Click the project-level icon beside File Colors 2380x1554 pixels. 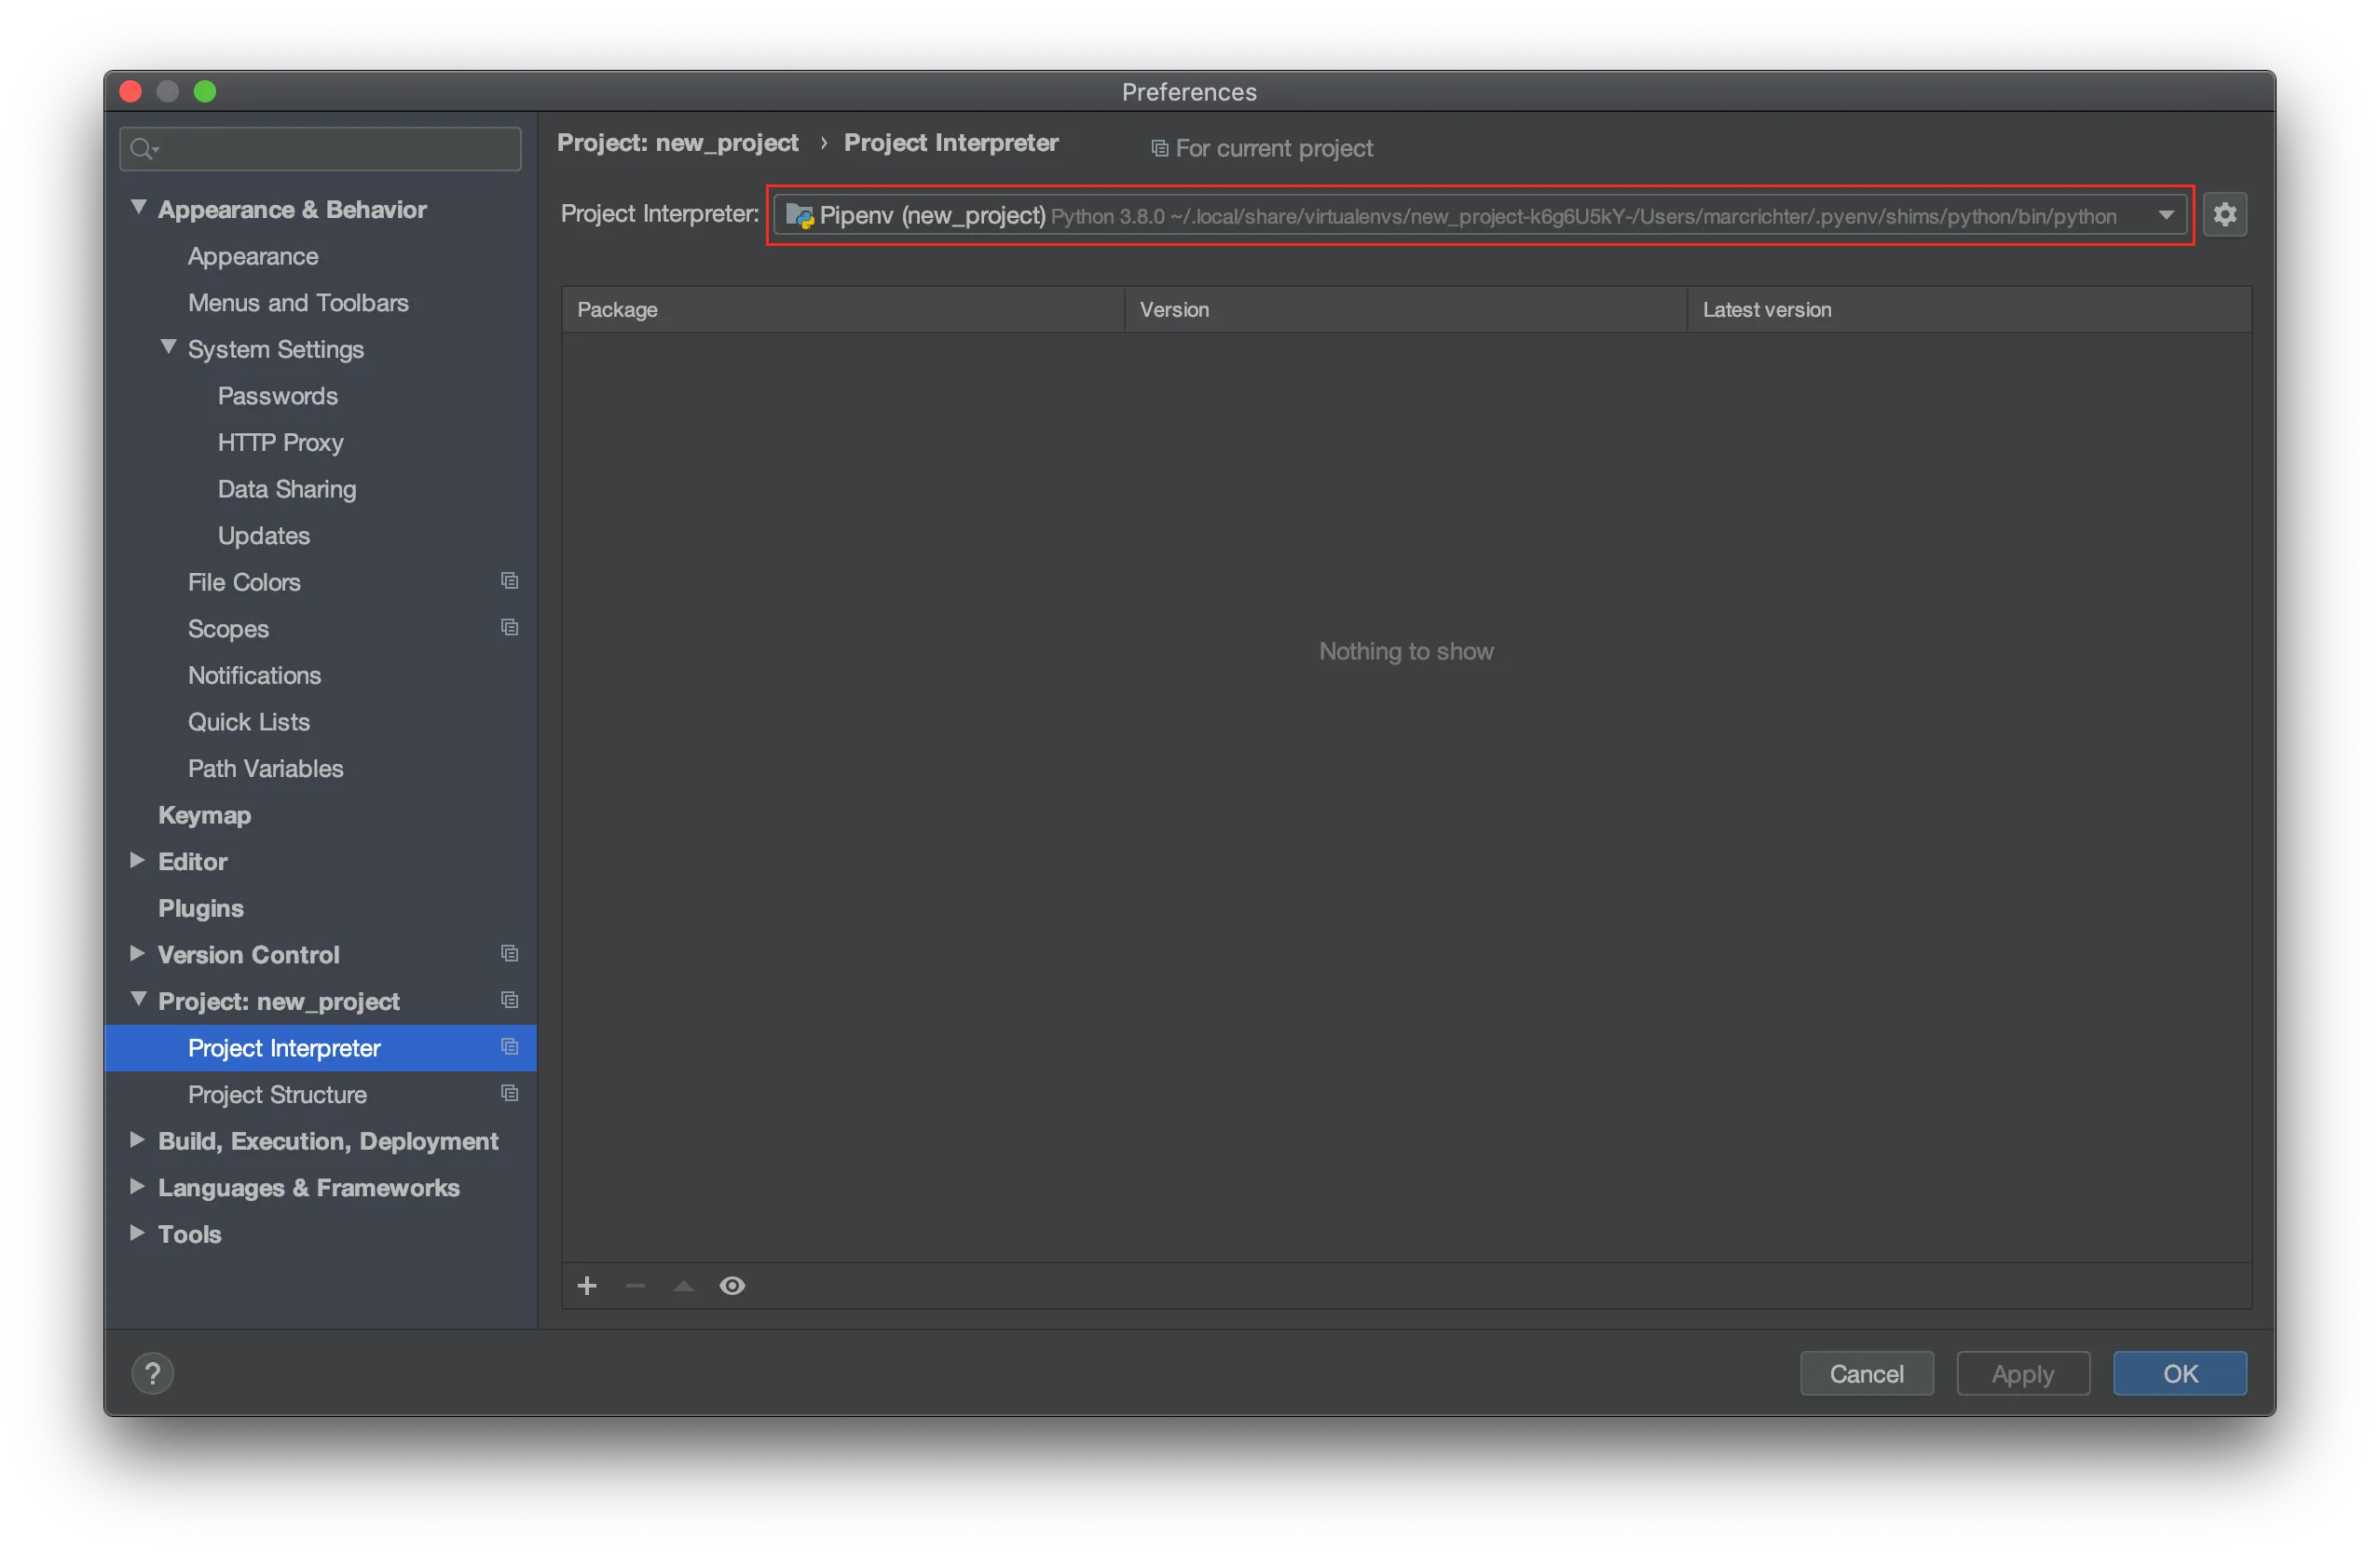509,581
